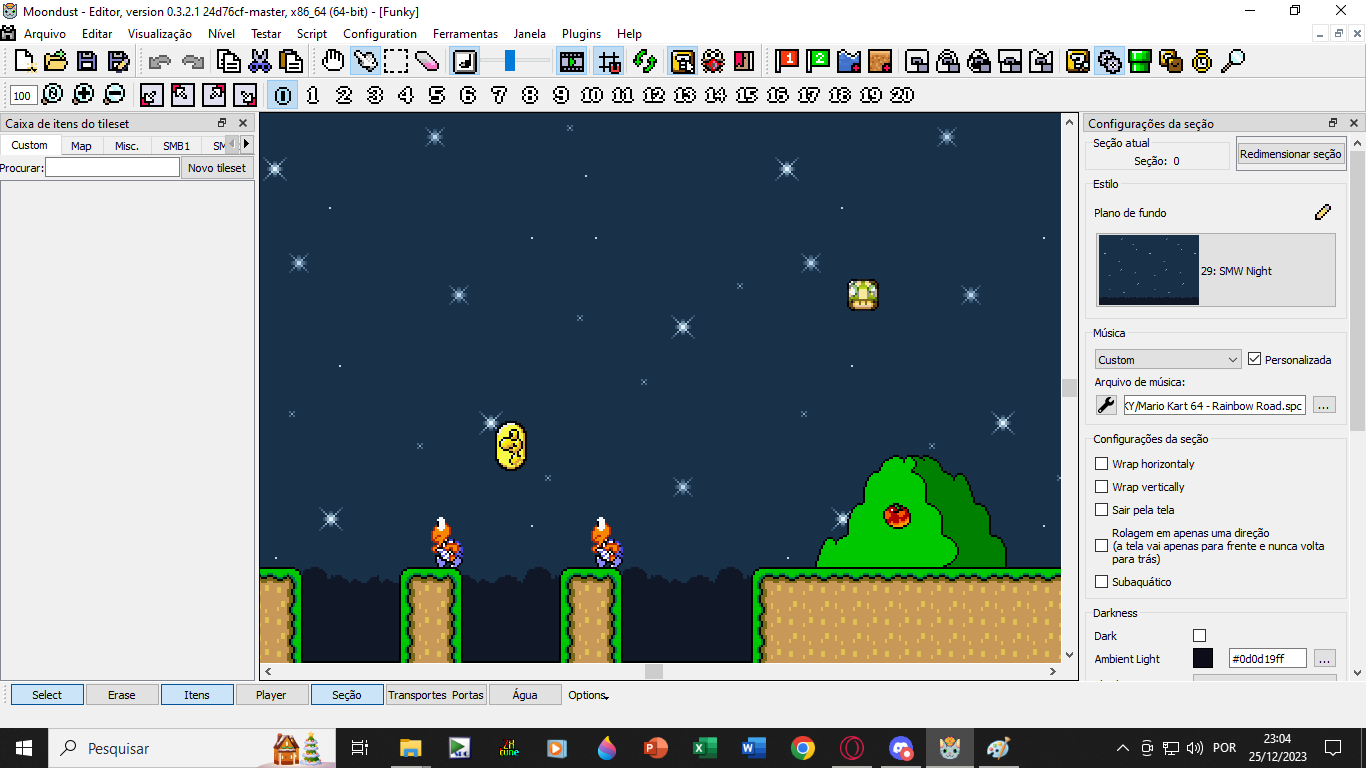Copy selected items
This screenshot has height=768, width=1366.
click(x=229, y=61)
